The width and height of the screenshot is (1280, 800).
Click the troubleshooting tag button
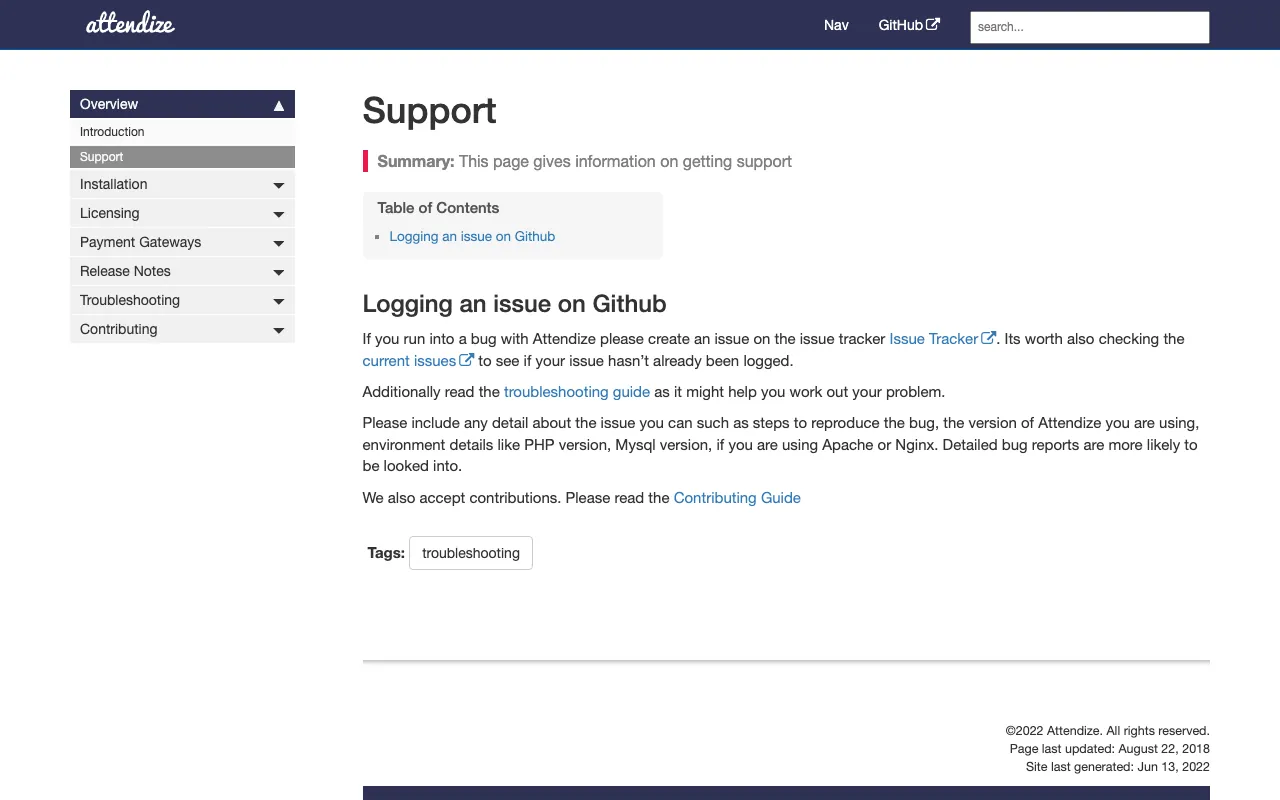point(471,553)
